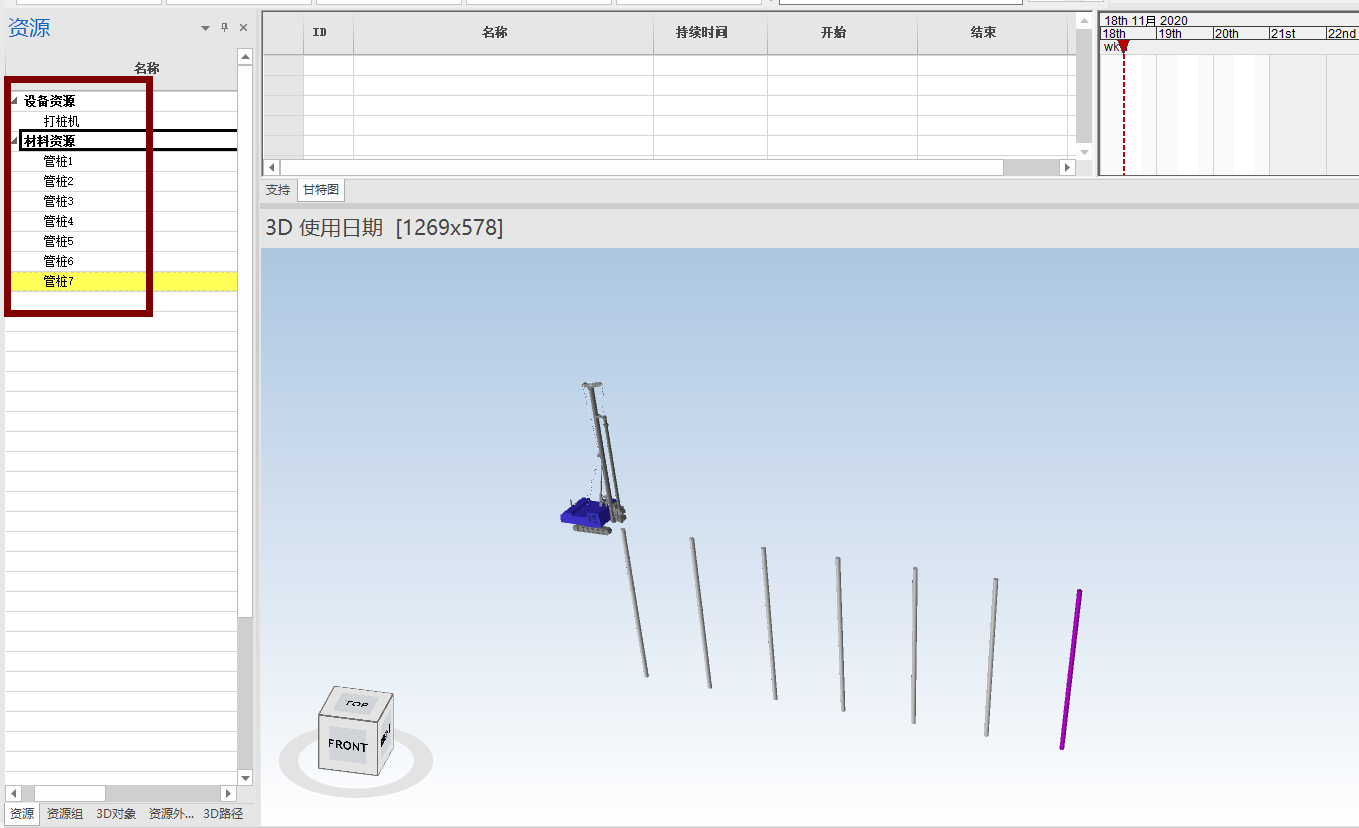Select the highlighted 管桩7 row
The height and width of the screenshot is (828, 1359).
point(58,281)
